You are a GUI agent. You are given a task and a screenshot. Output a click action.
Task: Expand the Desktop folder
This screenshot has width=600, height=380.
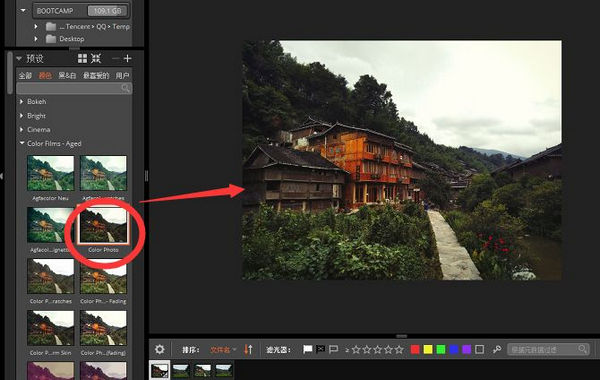[x=36, y=39]
